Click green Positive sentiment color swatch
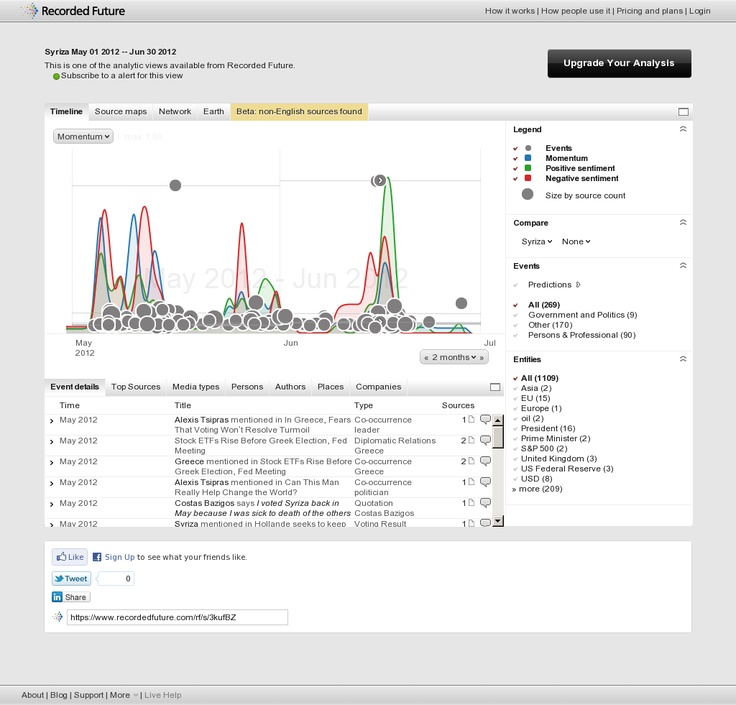Screen dimensions: 736x705 tap(528, 168)
